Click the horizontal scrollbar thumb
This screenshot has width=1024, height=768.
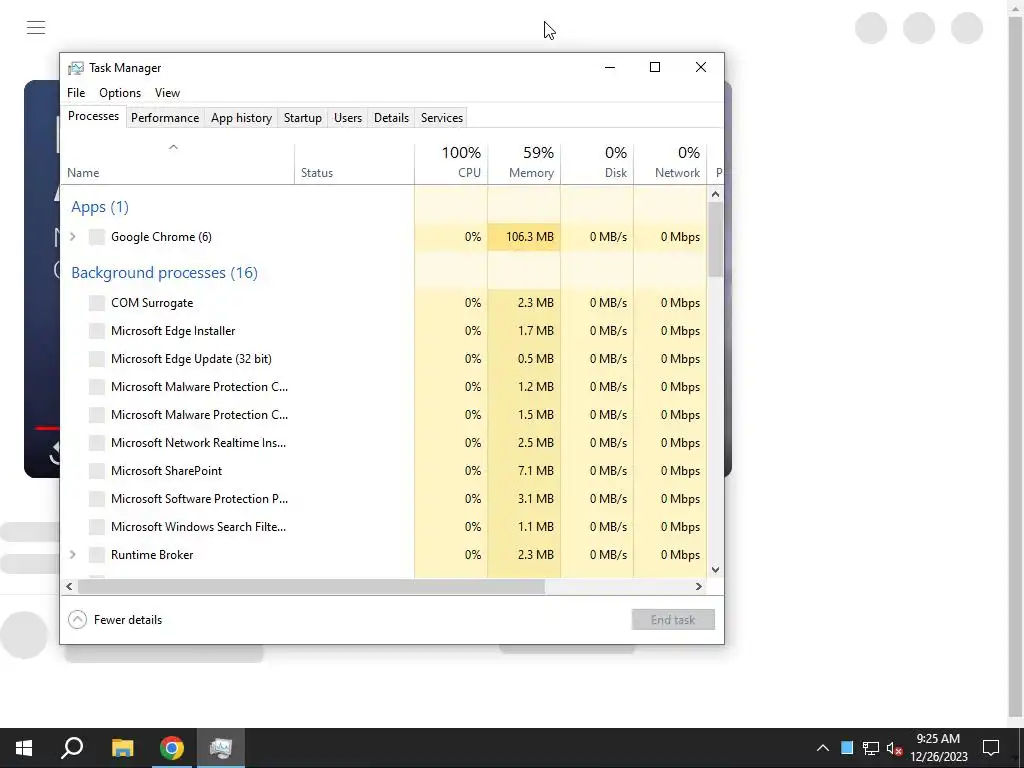pyautogui.click(x=311, y=586)
